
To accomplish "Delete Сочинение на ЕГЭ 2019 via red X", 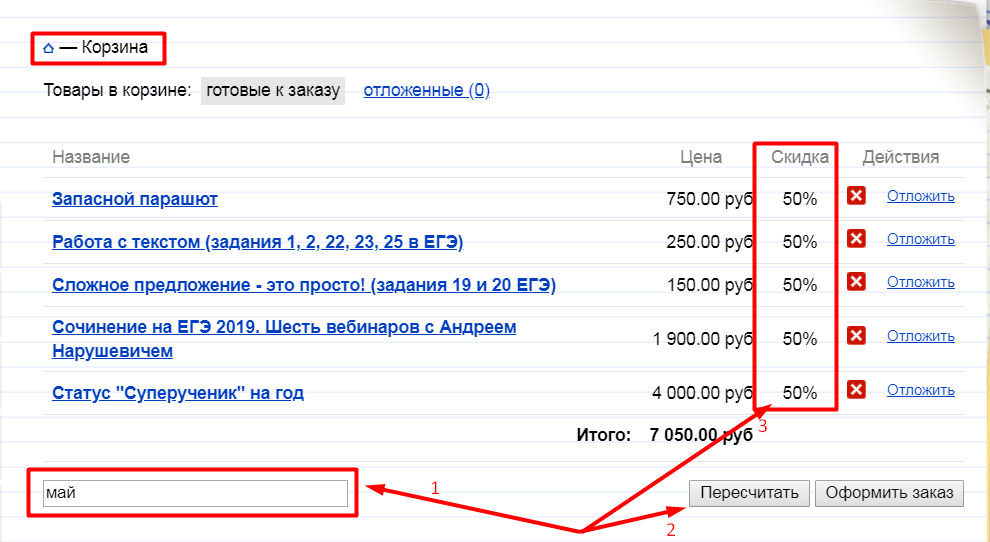I will point(856,336).
